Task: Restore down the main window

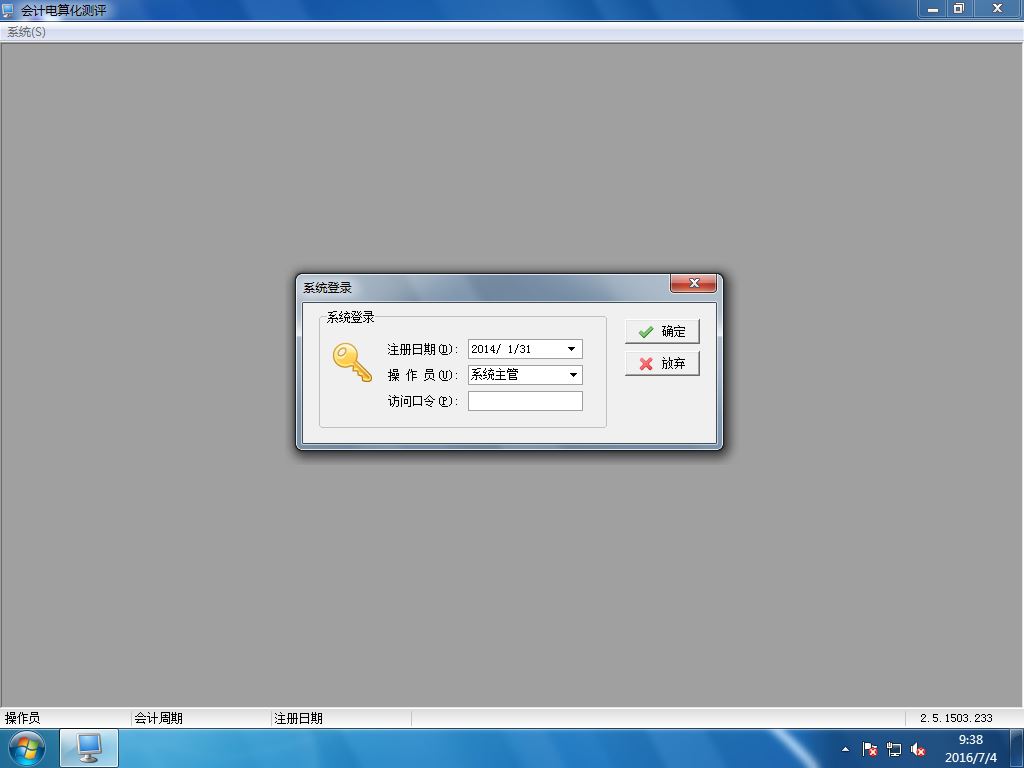Action: pos(959,8)
